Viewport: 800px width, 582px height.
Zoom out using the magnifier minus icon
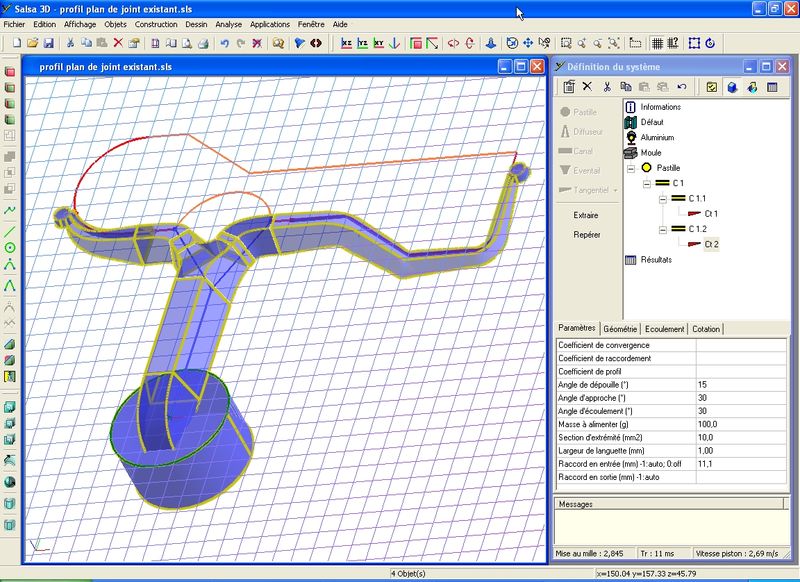597,43
